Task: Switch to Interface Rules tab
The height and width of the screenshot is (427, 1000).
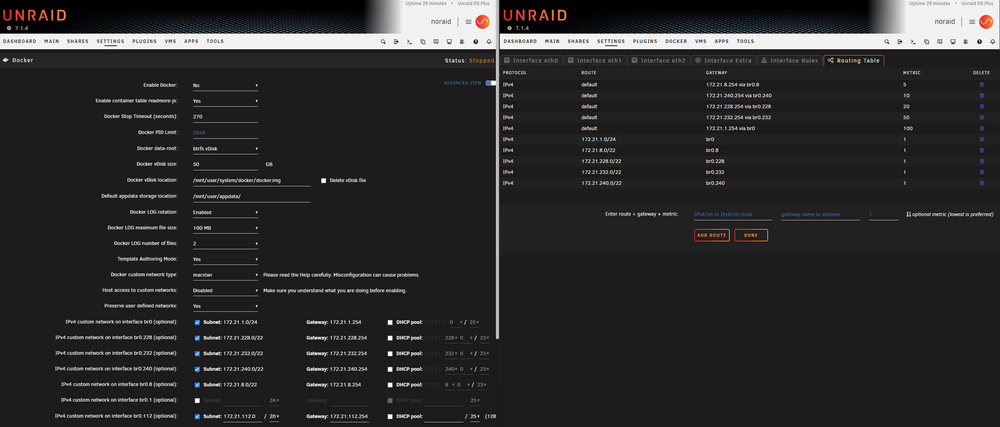Action: 789,61
